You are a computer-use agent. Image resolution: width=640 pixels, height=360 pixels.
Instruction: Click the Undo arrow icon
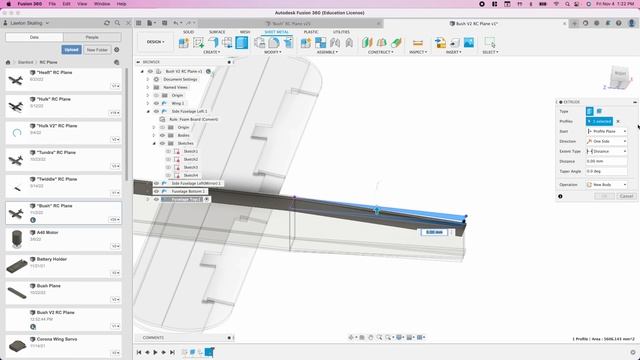(x=176, y=23)
